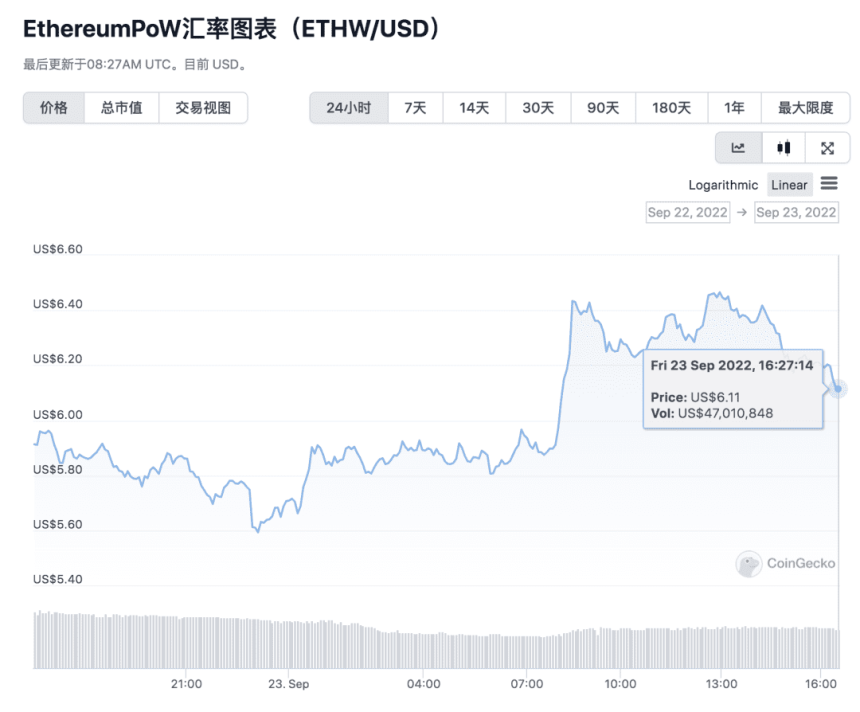Select the 价格 tab
The height and width of the screenshot is (712, 860).
click(x=54, y=108)
